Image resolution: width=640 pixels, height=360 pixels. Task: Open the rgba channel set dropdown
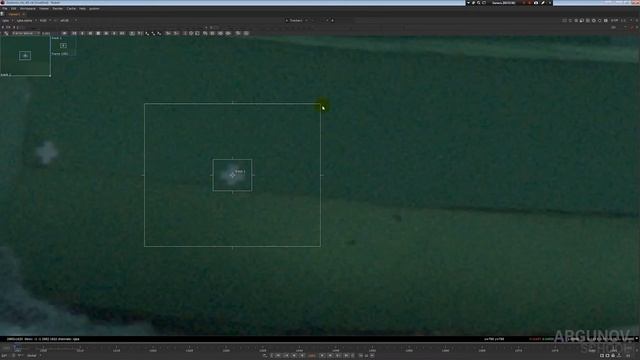pos(8,20)
